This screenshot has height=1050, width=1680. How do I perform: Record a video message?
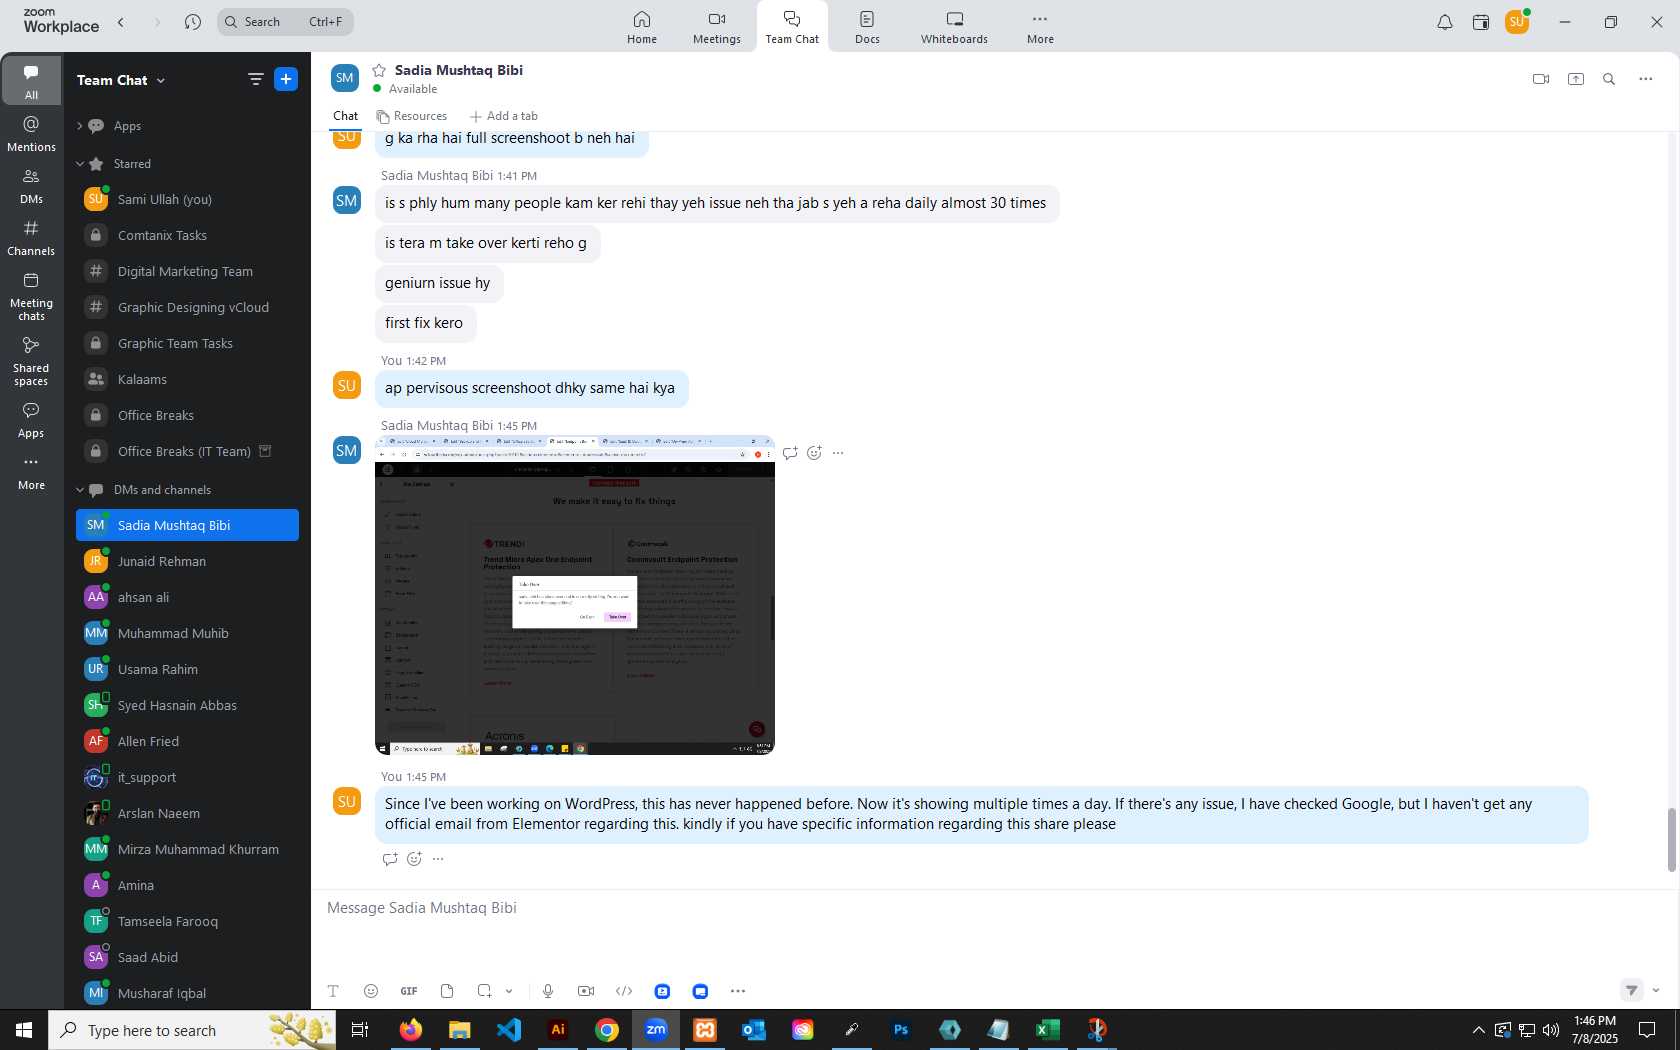[586, 991]
